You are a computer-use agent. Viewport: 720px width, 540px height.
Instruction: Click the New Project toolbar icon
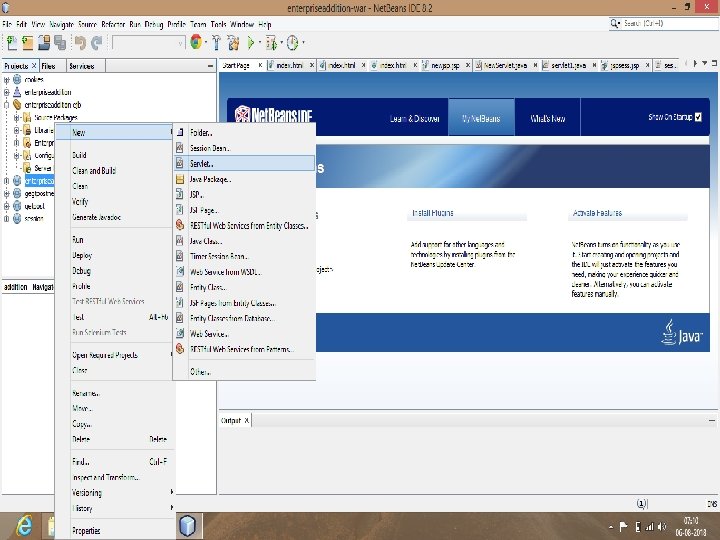point(28,43)
